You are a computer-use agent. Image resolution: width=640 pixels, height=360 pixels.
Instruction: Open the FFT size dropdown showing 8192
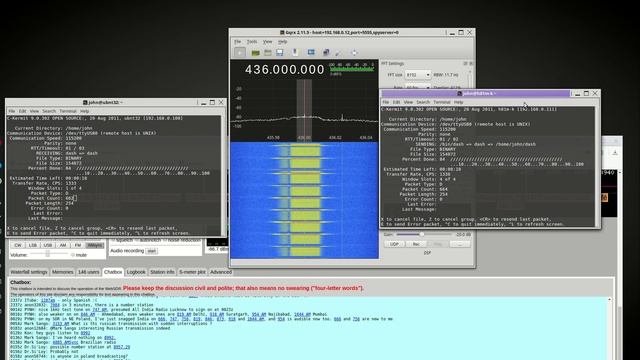click(418, 75)
